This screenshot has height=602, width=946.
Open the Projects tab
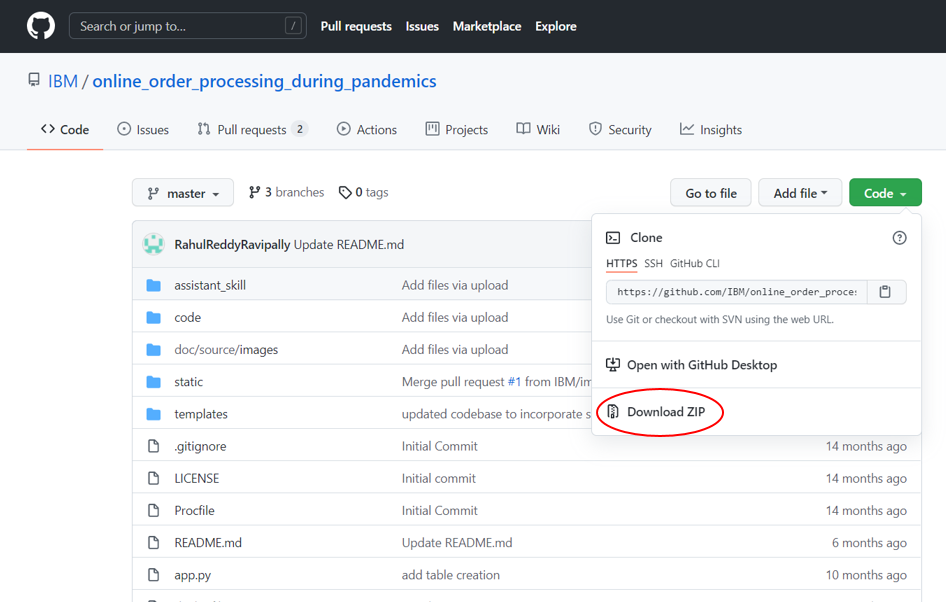pos(457,130)
